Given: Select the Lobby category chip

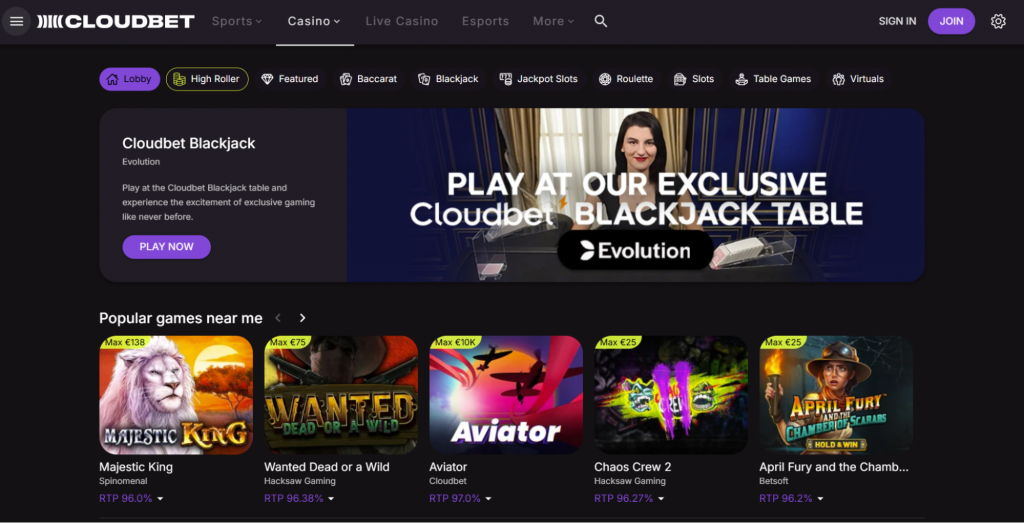Looking at the screenshot, I should click(x=129, y=79).
